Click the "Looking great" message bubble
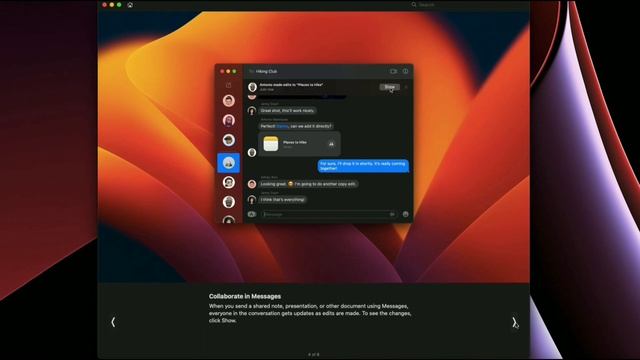Viewport: 640px width, 360px height. click(x=308, y=184)
